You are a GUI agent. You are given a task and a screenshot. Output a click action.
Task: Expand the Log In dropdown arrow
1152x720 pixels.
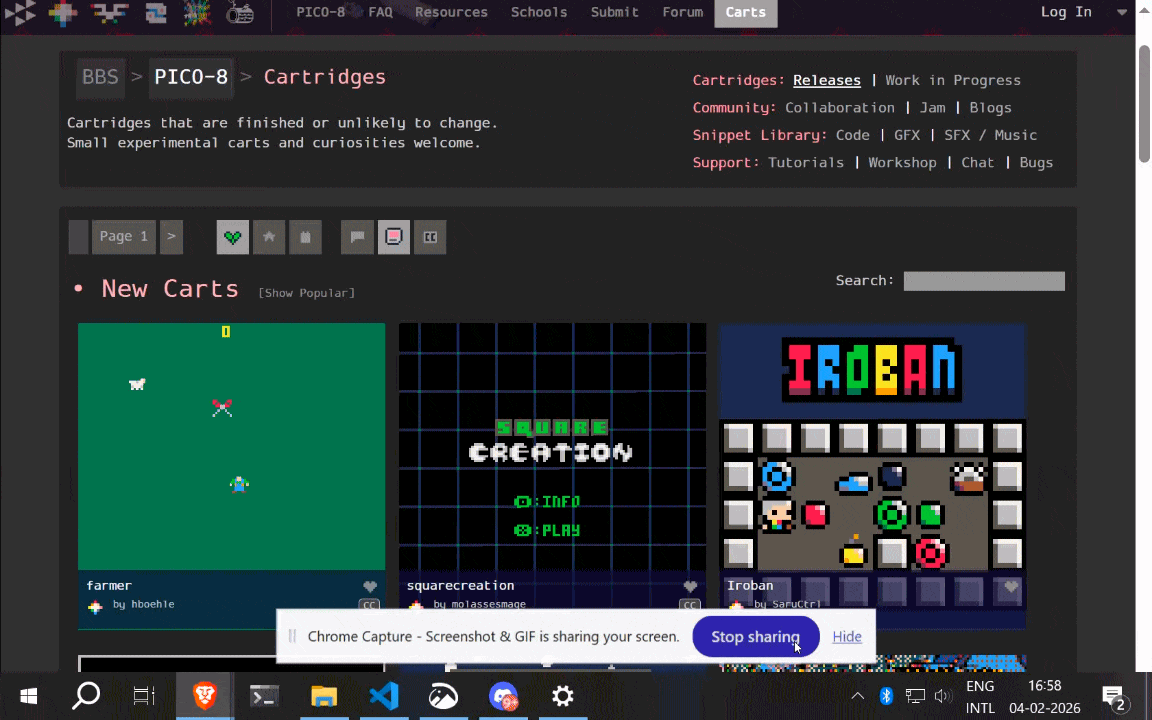tap(1122, 12)
